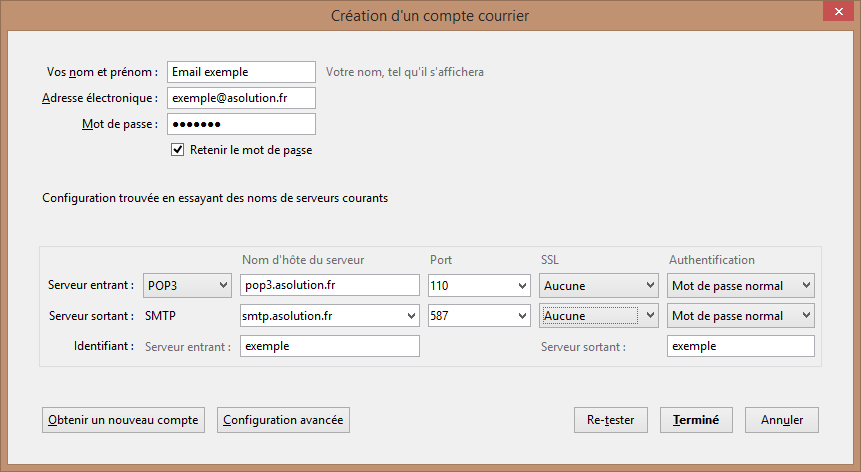861x472 pixels.
Task: Click the Port column header
Action: (x=441, y=260)
